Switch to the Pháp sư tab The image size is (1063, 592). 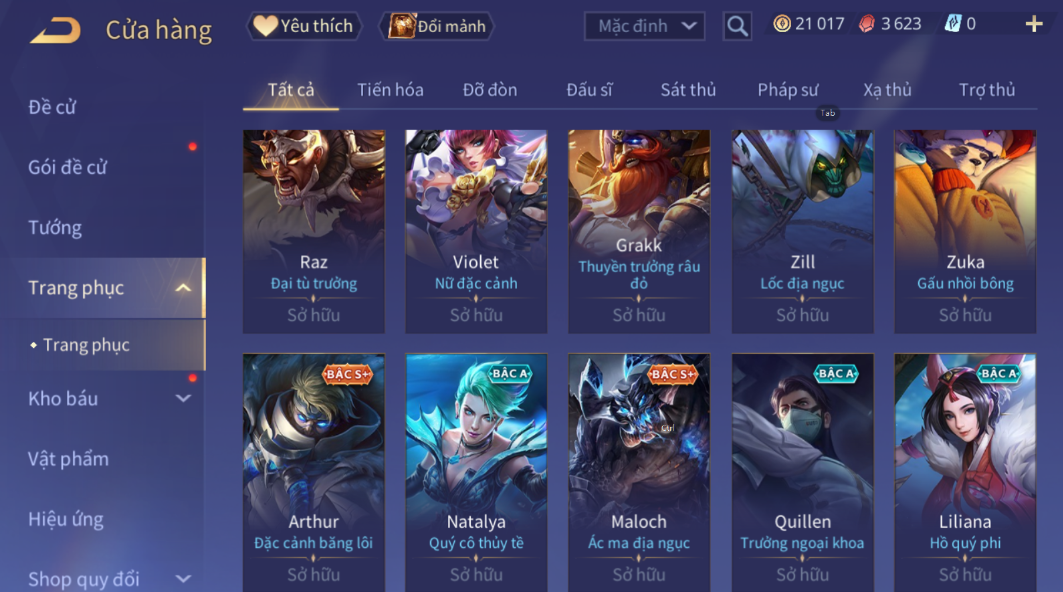[x=788, y=90]
